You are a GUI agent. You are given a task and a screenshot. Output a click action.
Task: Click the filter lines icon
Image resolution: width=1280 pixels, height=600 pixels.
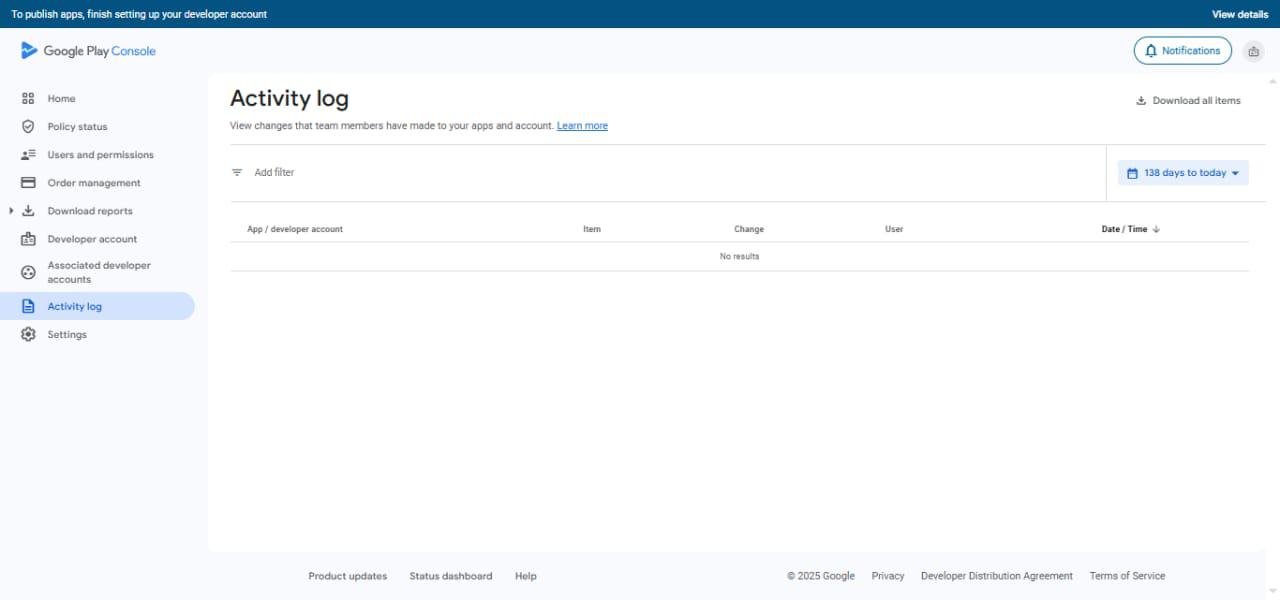pyautogui.click(x=237, y=173)
